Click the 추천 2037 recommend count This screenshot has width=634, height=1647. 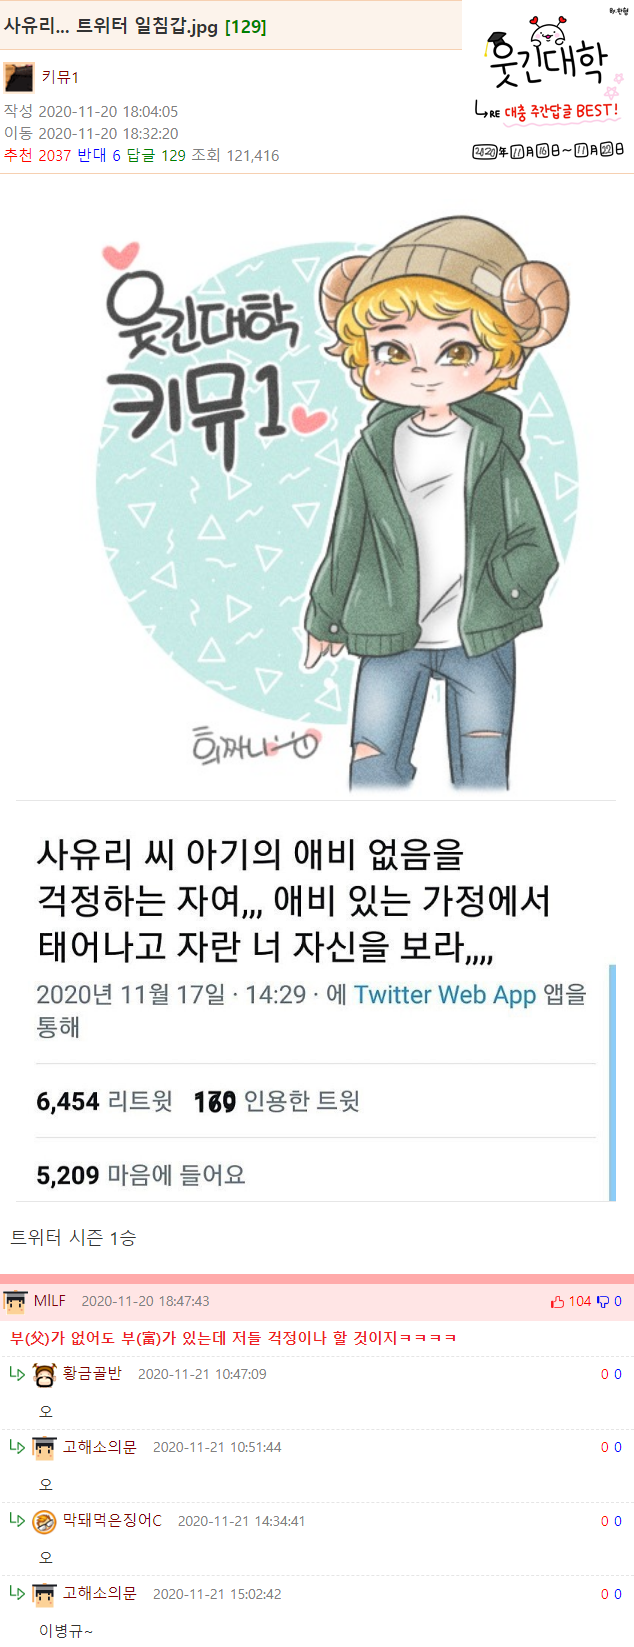[x=37, y=155]
